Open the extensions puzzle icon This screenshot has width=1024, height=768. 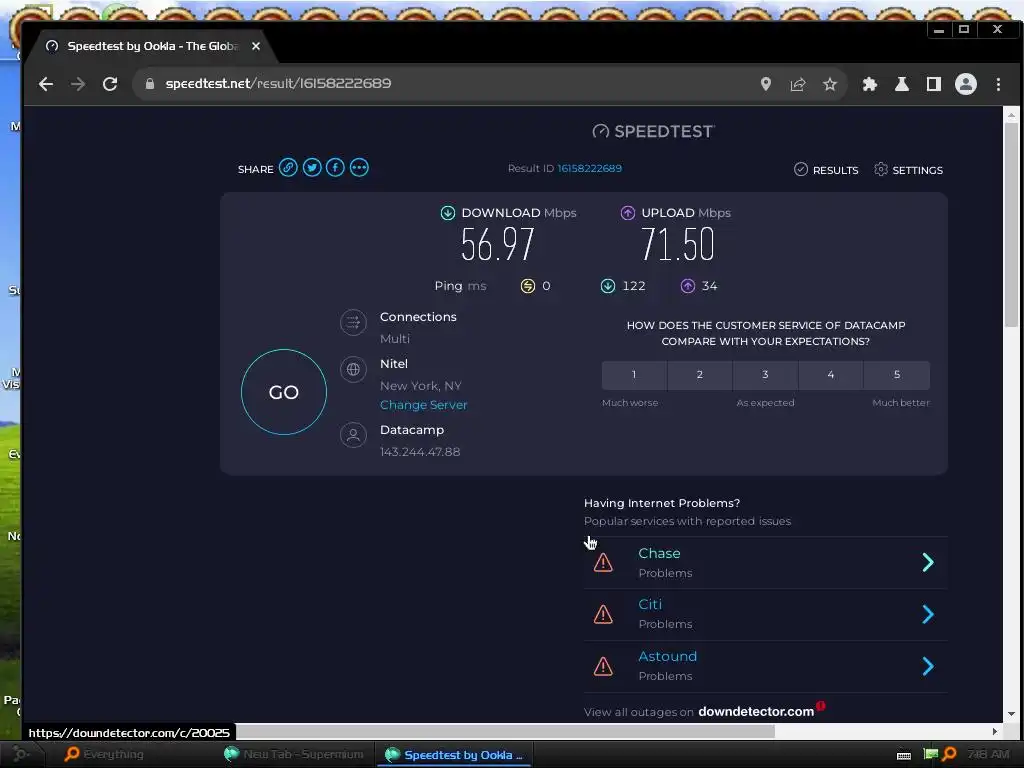(x=869, y=84)
